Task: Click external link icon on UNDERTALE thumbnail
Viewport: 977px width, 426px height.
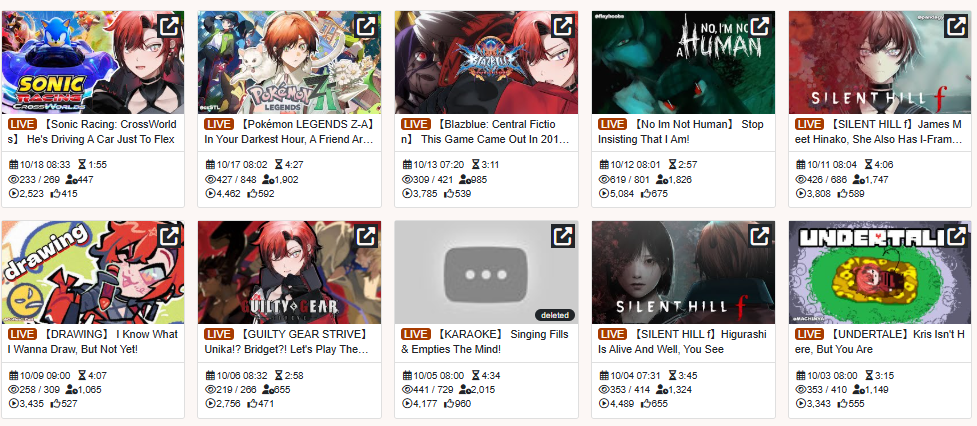Action: [x=956, y=236]
